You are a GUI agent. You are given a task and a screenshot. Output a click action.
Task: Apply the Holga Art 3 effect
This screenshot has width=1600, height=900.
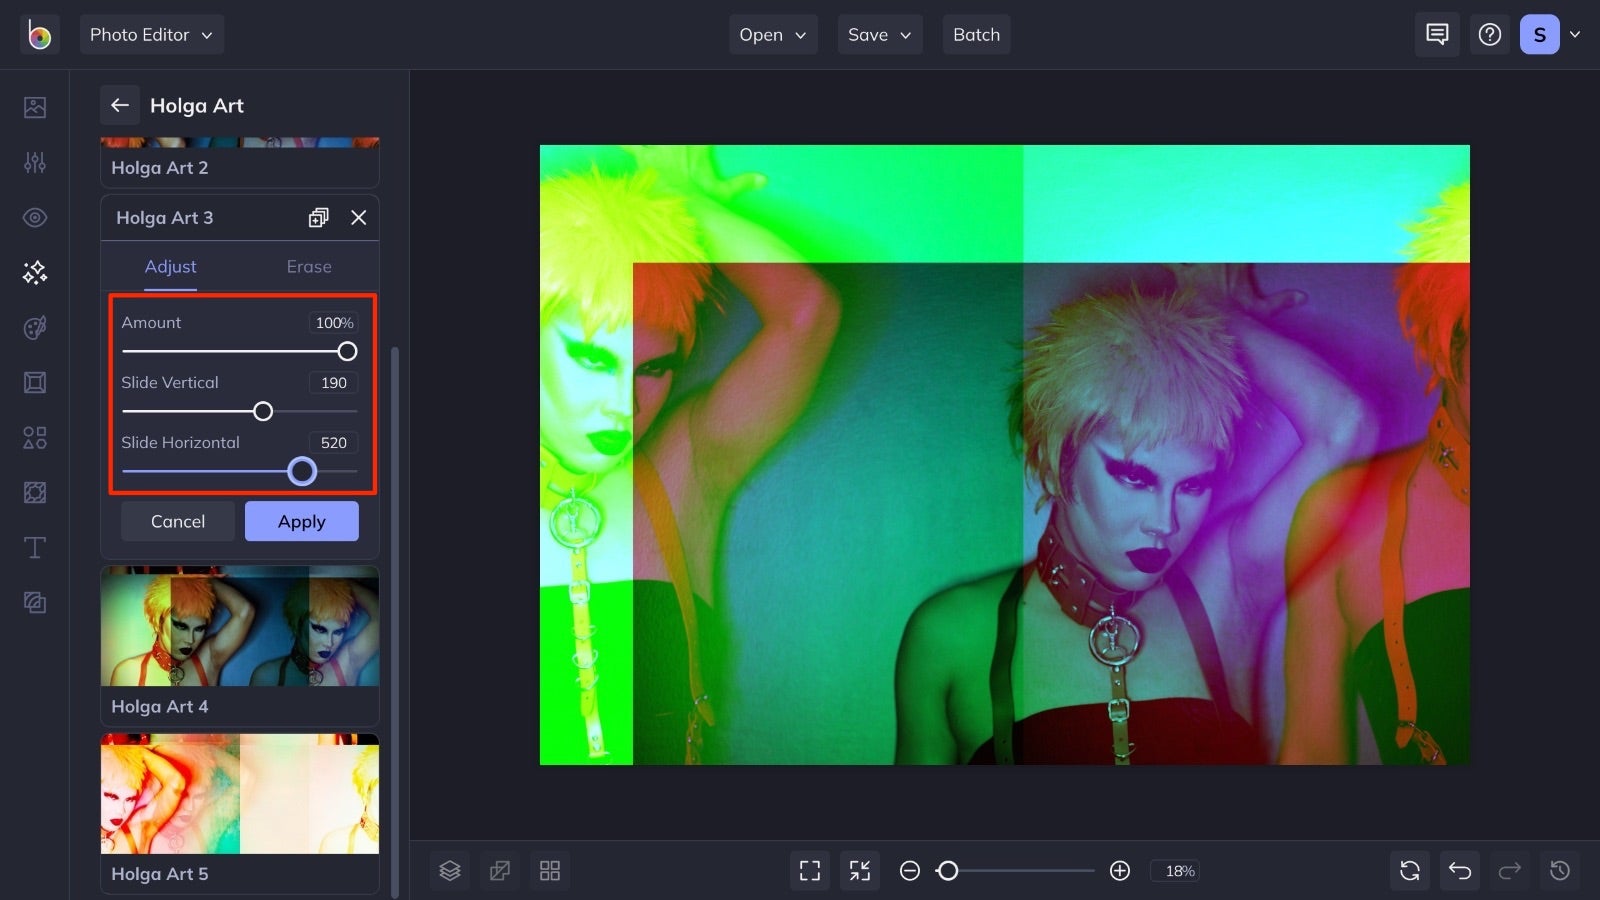pos(301,521)
